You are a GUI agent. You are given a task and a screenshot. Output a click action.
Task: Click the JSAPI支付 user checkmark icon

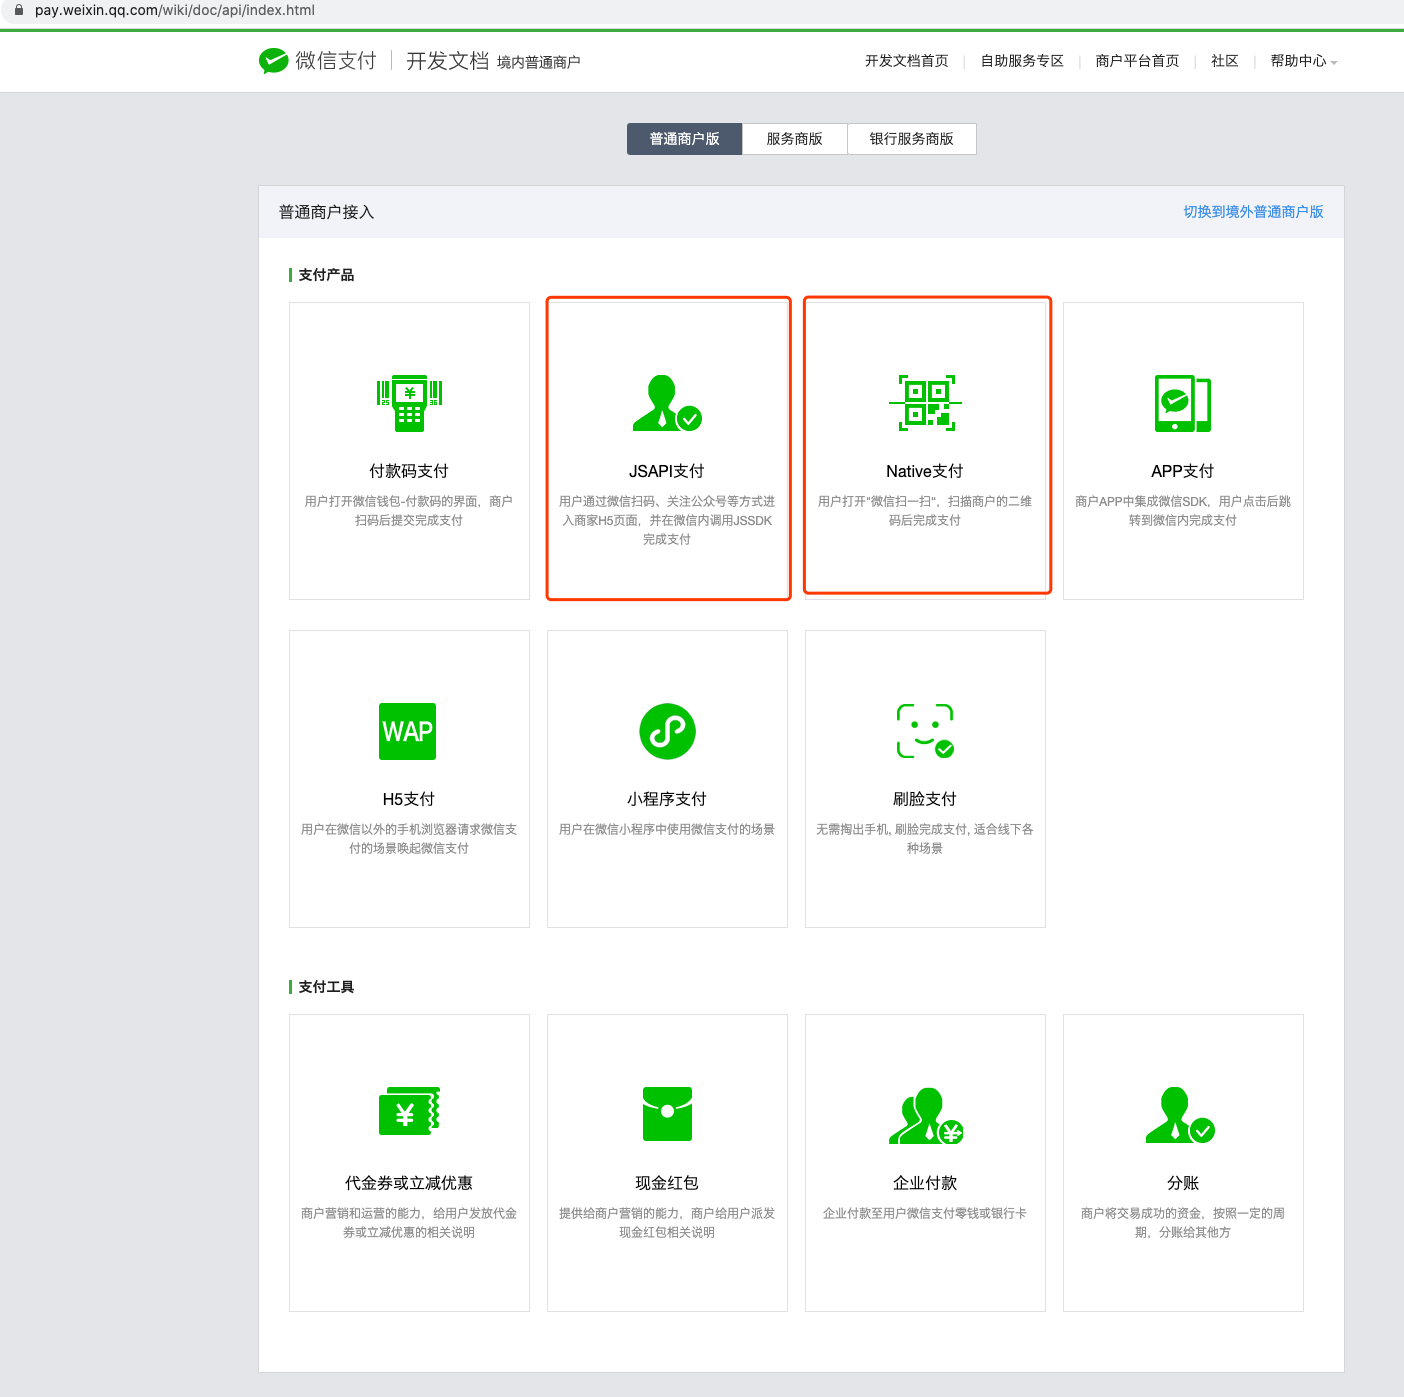pos(667,403)
